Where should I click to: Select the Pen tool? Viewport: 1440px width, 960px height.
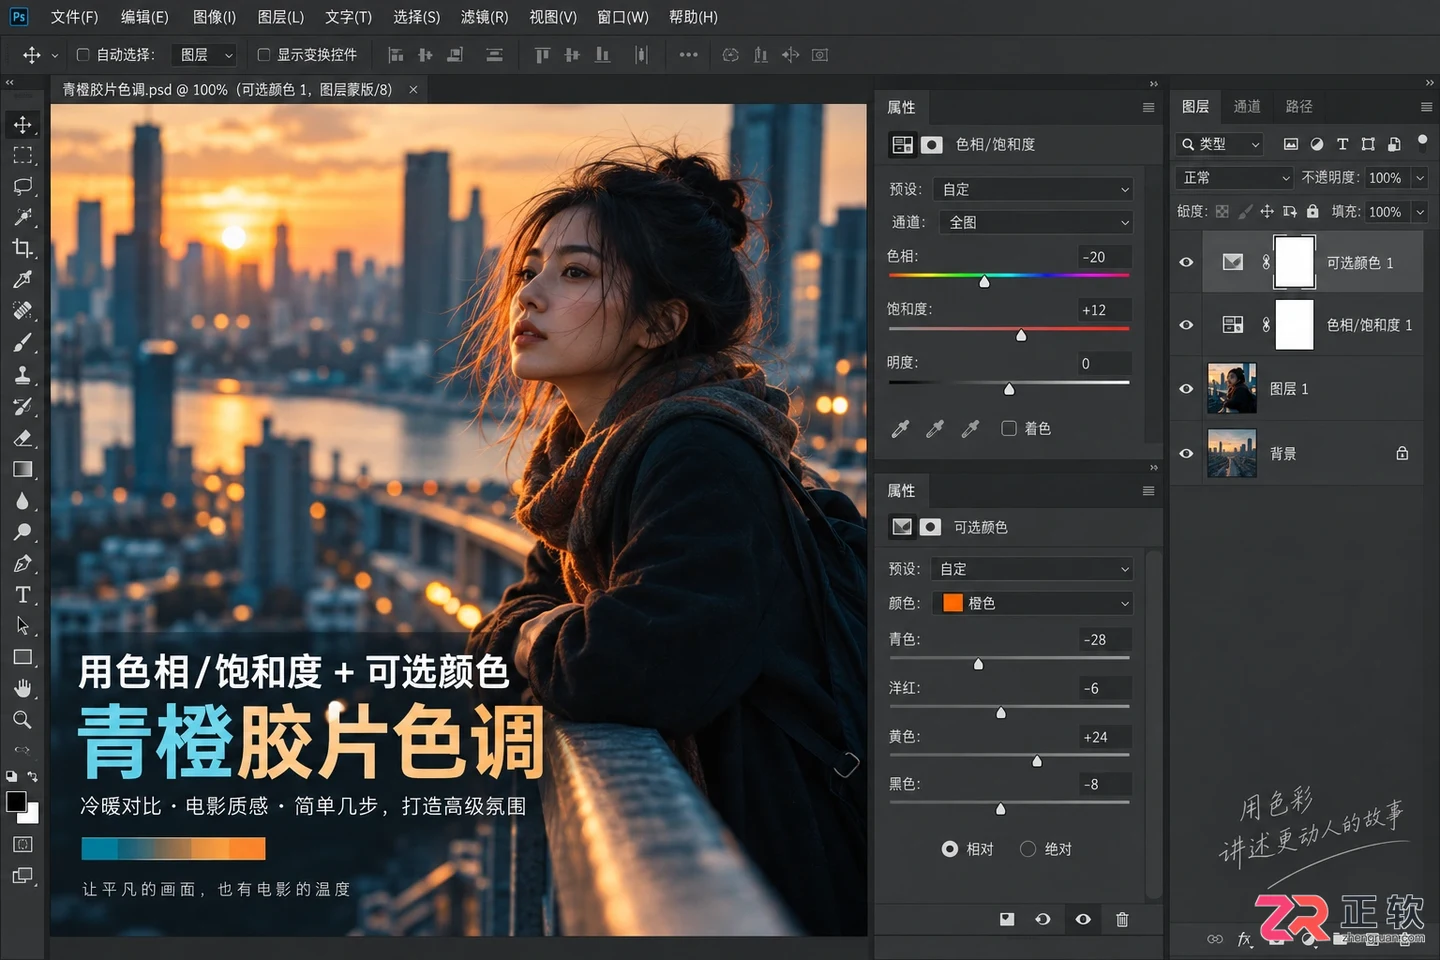pyautogui.click(x=22, y=563)
